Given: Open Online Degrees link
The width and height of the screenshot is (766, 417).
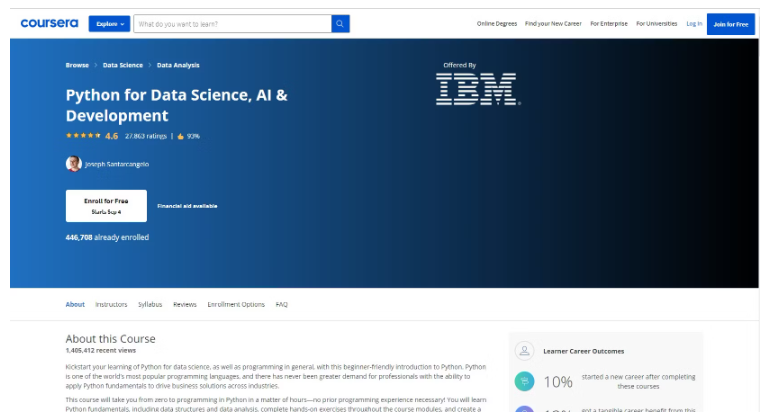Looking at the screenshot, I should click(497, 23).
